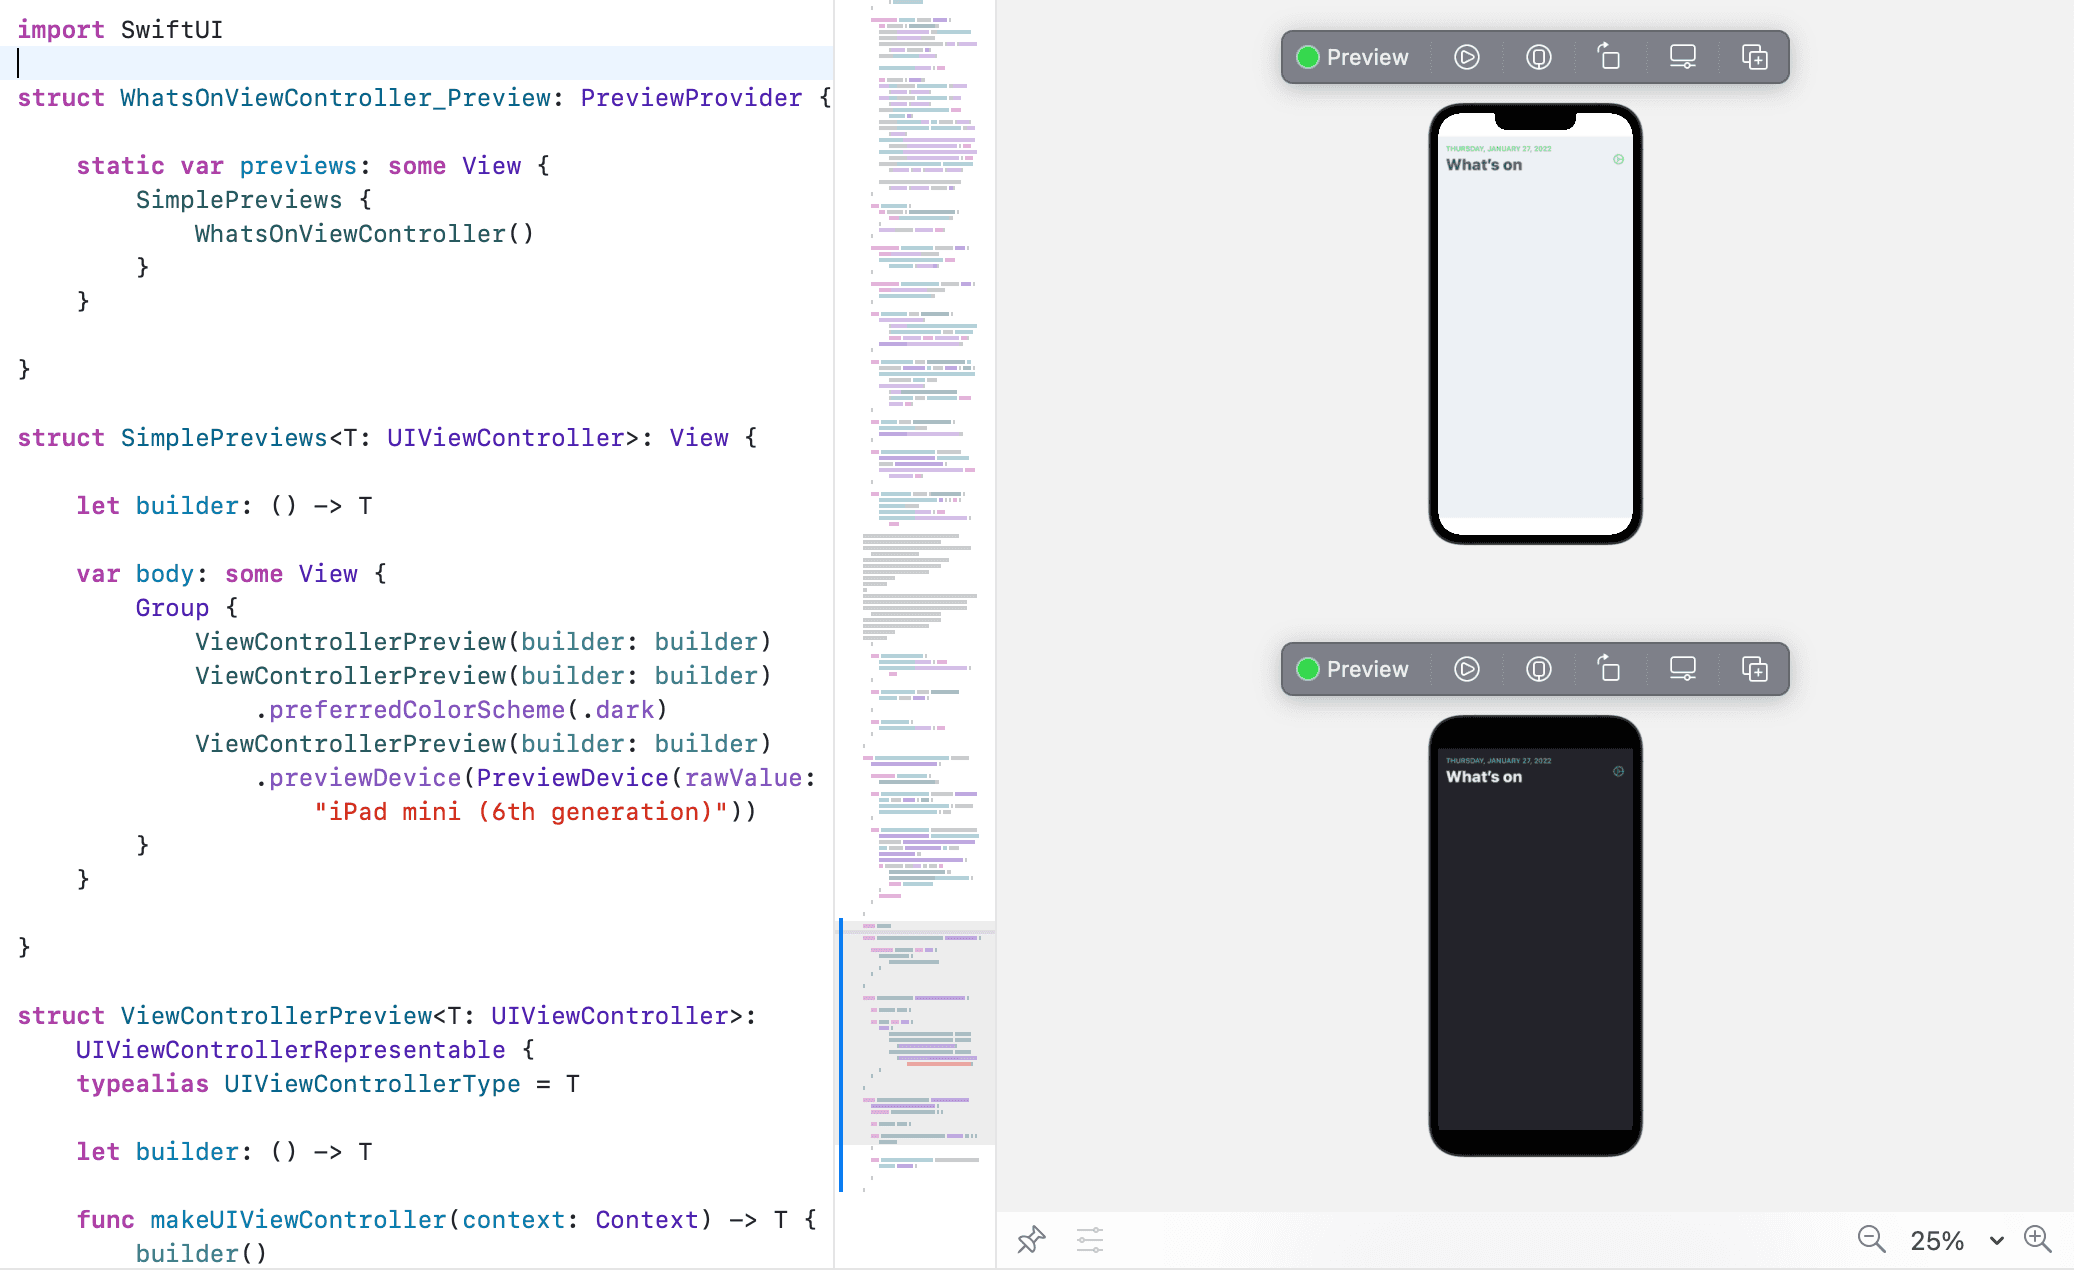
Task: Zoom in the preview canvas
Action: tap(2037, 1239)
